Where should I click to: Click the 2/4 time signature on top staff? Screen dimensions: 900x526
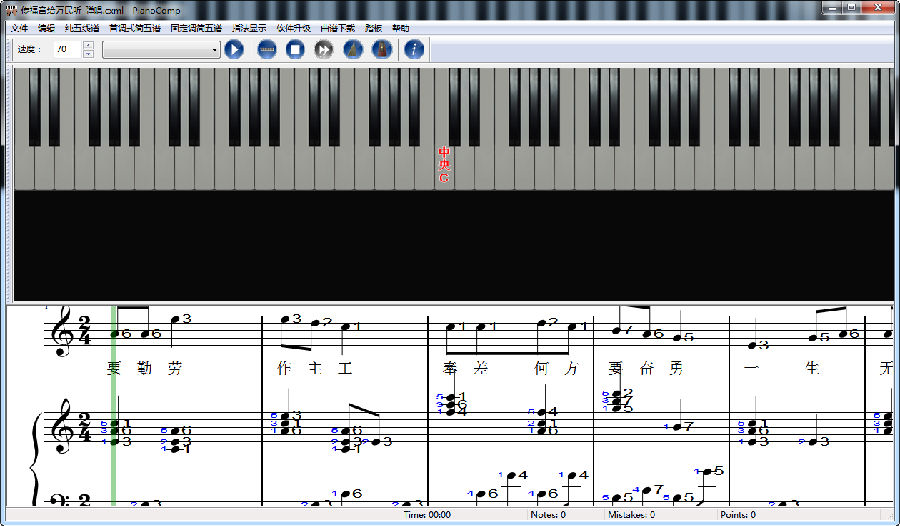[x=84, y=331]
